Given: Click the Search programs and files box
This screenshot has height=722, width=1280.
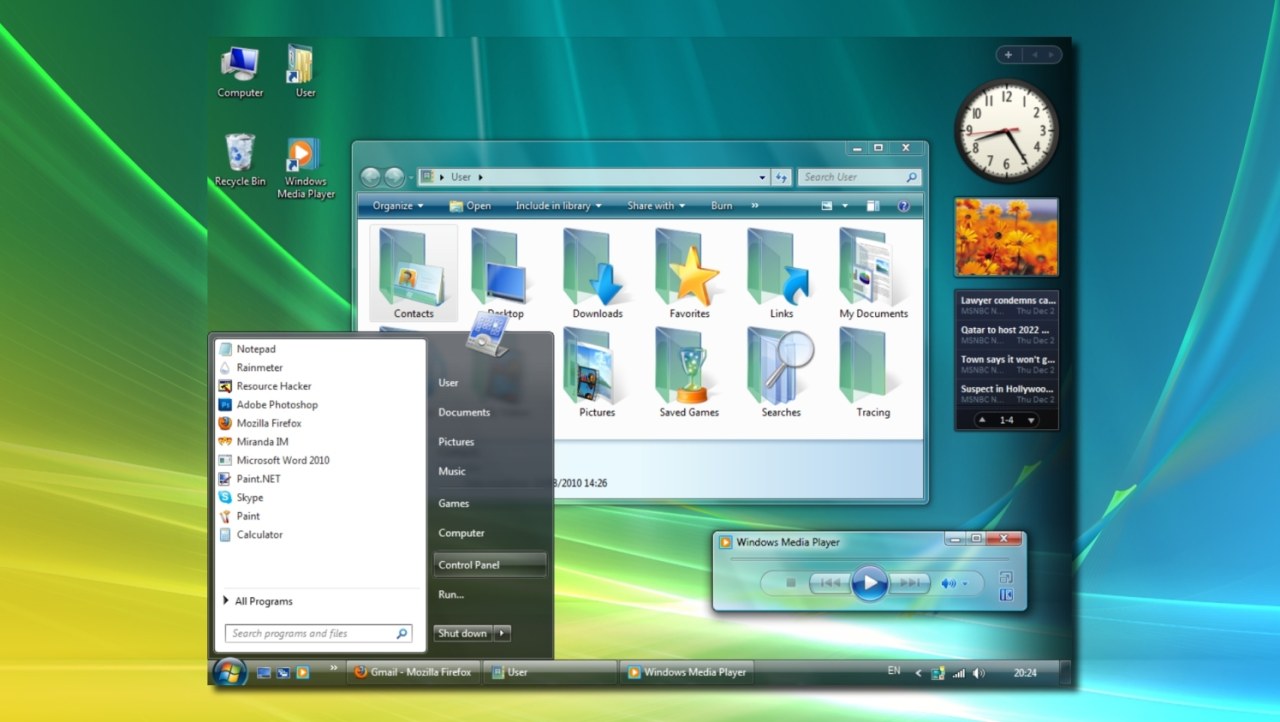Looking at the screenshot, I should (318, 633).
